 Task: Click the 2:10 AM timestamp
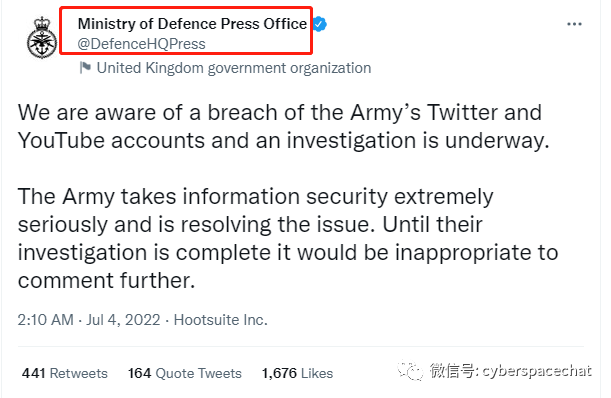(x=46, y=320)
